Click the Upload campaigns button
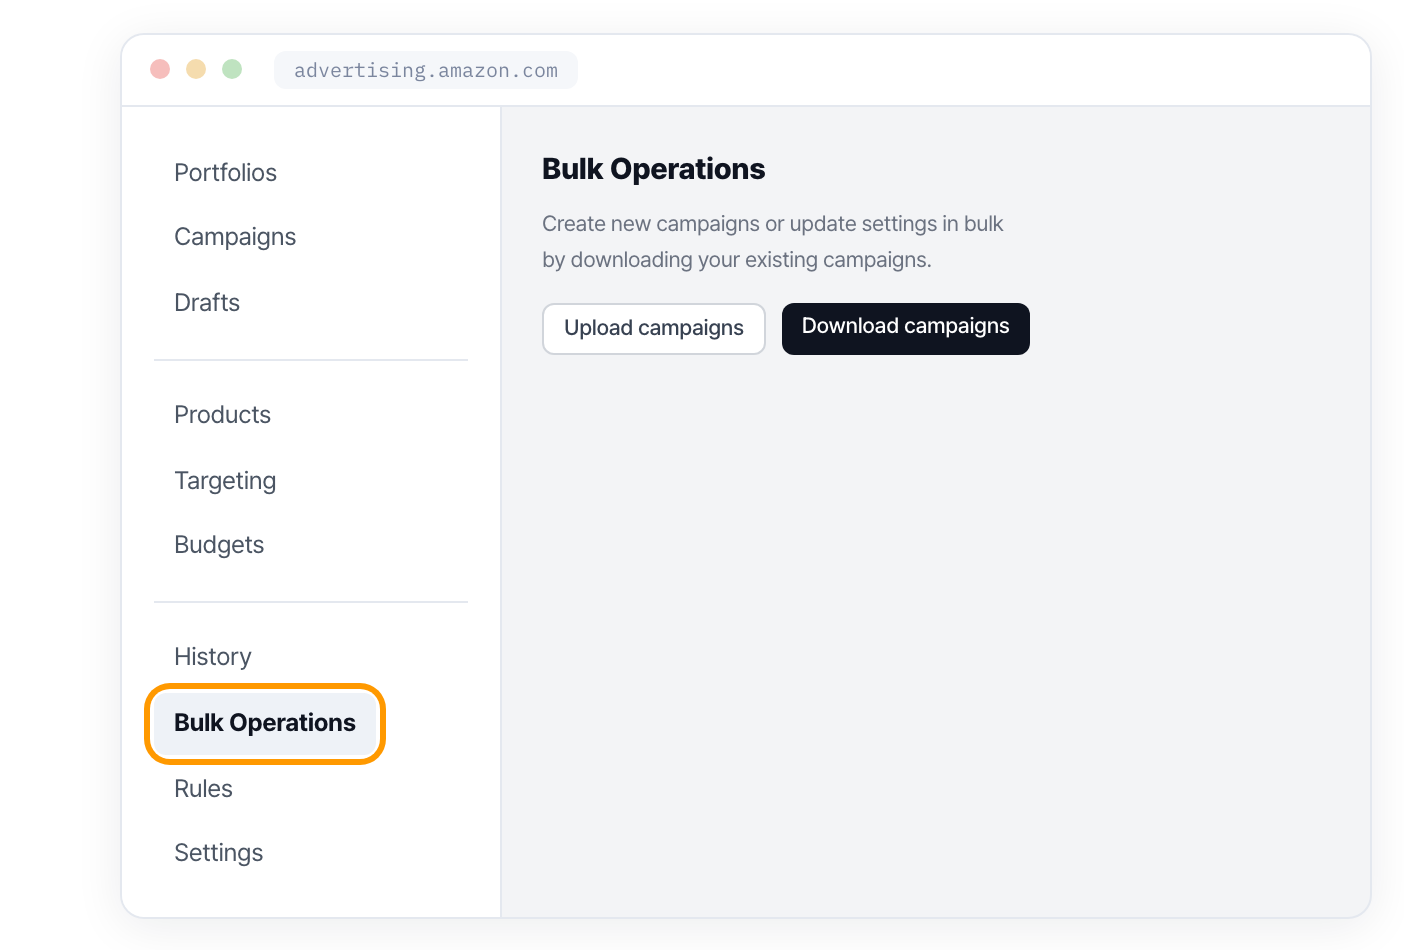Viewport: 1404px width, 950px height. tap(654, 329)
